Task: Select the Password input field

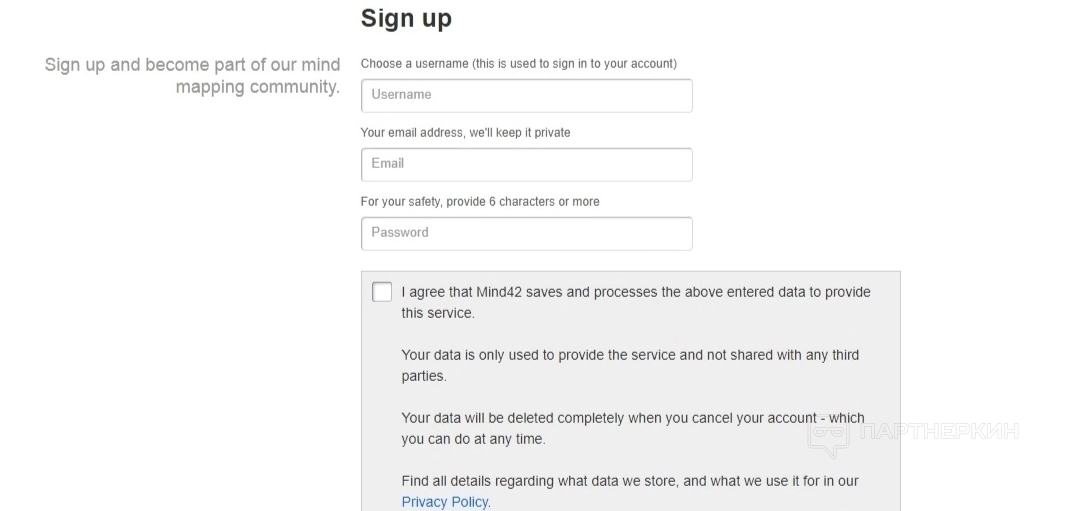Action: pyautogui.click(x=526, y=233)
